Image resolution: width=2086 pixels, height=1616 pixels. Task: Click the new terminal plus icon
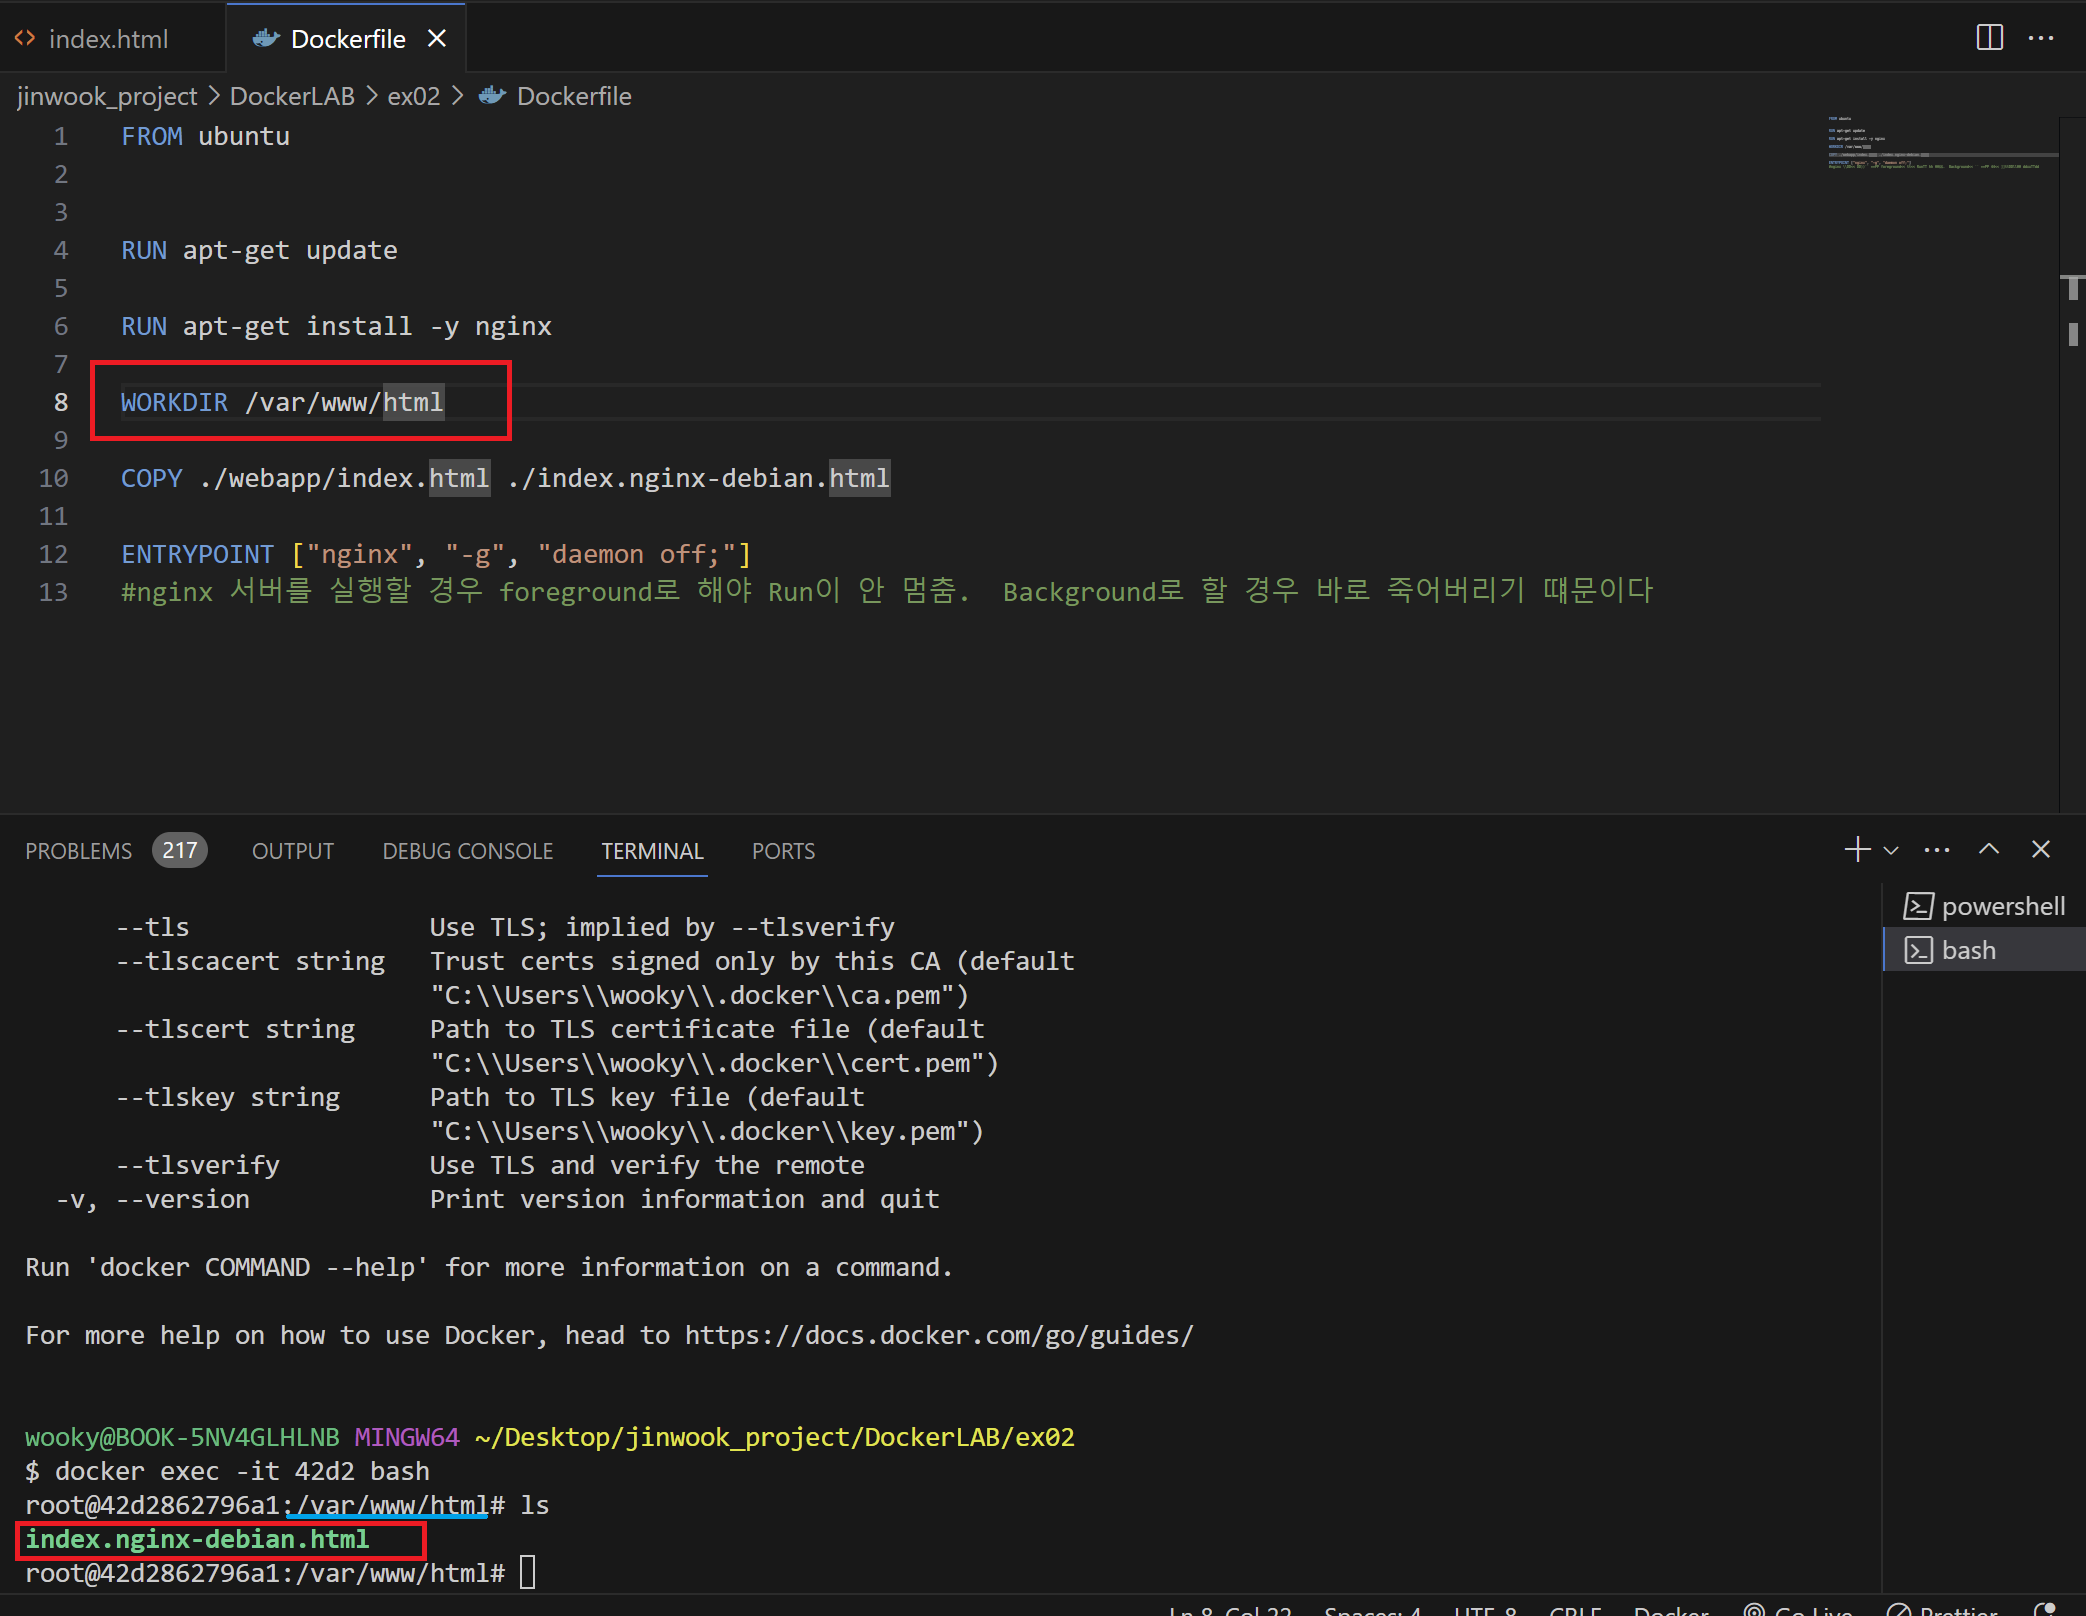click(x=1857, y=849)
